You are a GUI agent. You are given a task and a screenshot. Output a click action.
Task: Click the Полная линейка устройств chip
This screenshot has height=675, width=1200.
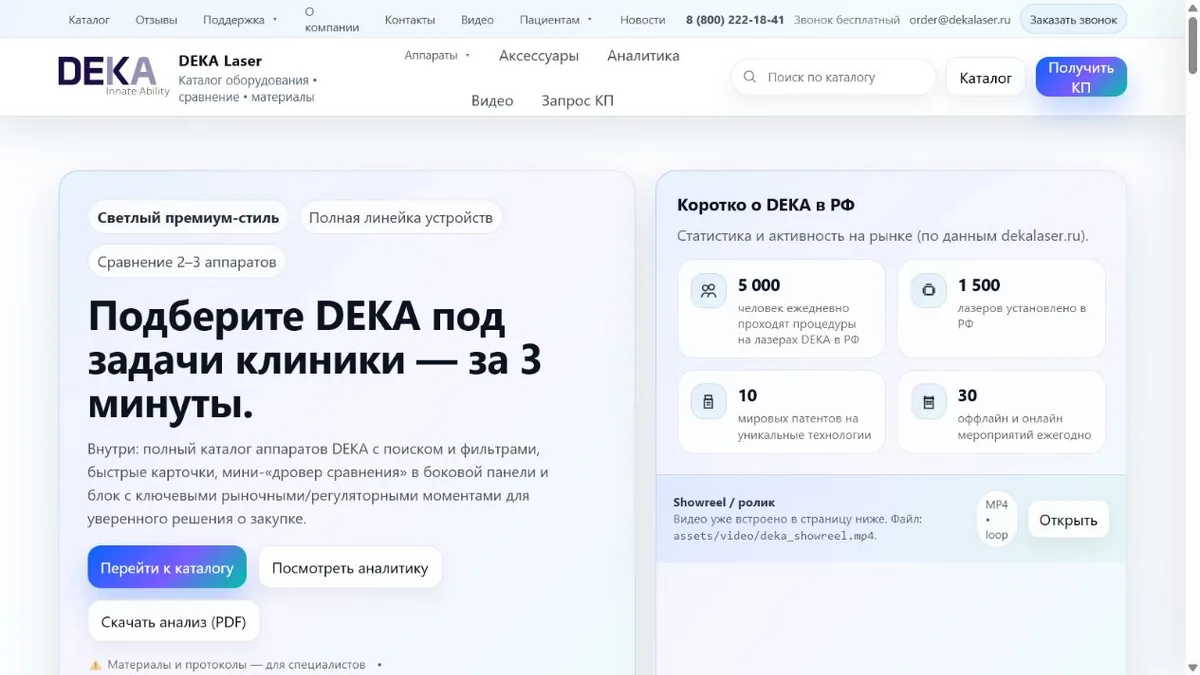click(401, 217)
